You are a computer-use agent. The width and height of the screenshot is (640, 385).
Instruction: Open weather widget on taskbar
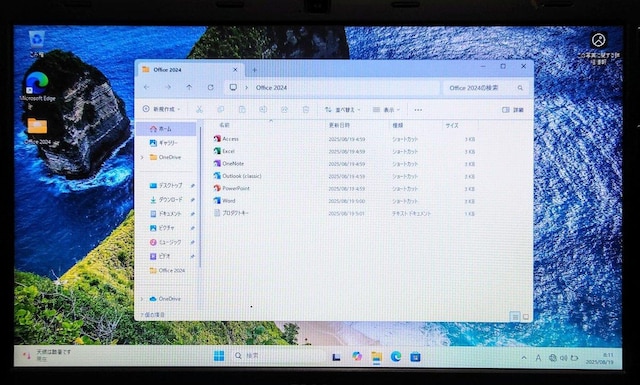click(47, 355)
